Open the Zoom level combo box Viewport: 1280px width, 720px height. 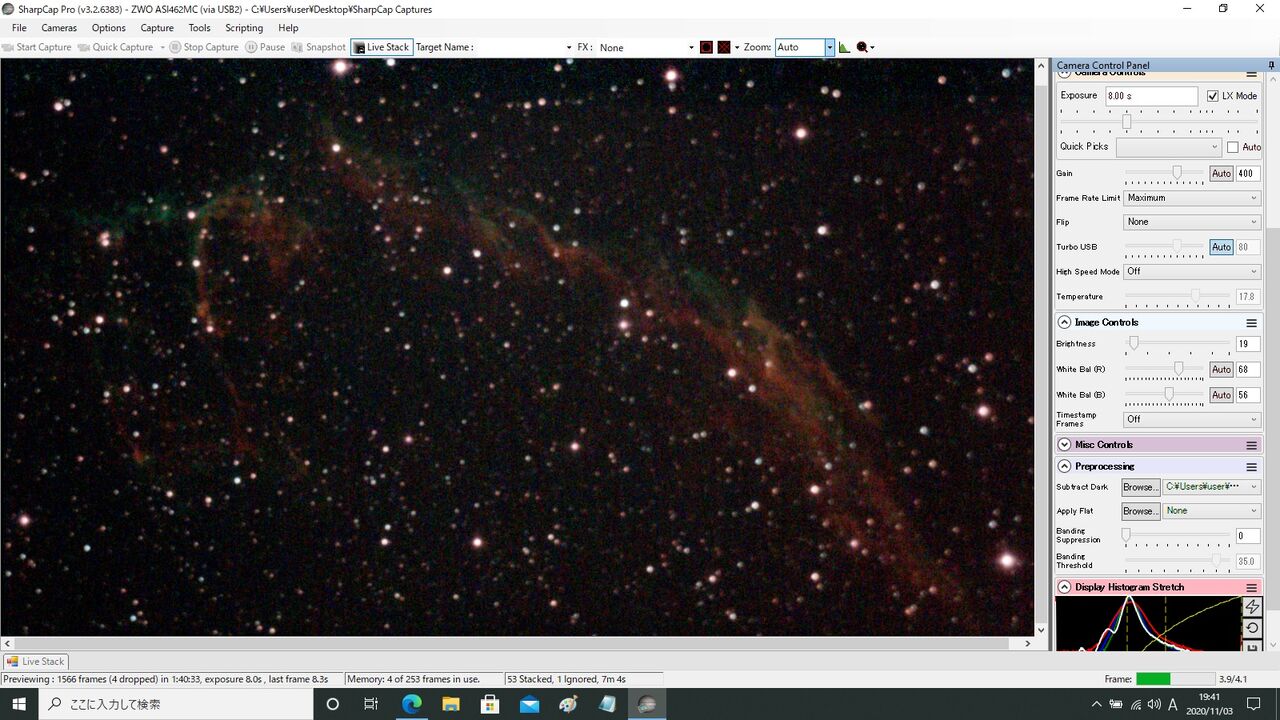coord(804,47)
